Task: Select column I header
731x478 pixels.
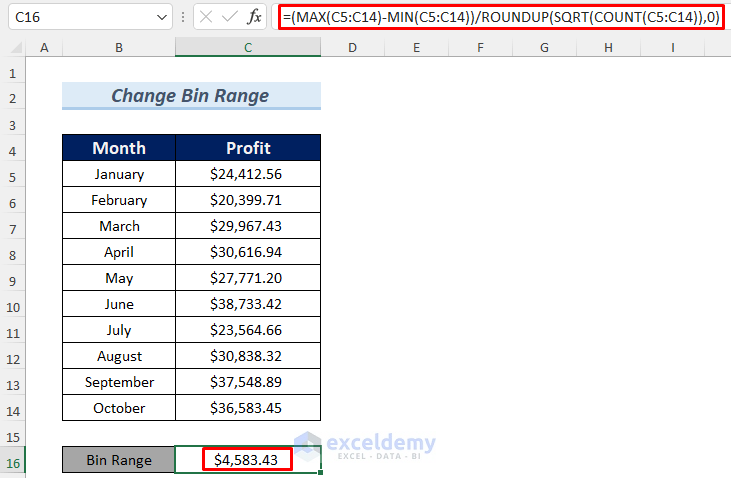Action: [x=673, y=48]
